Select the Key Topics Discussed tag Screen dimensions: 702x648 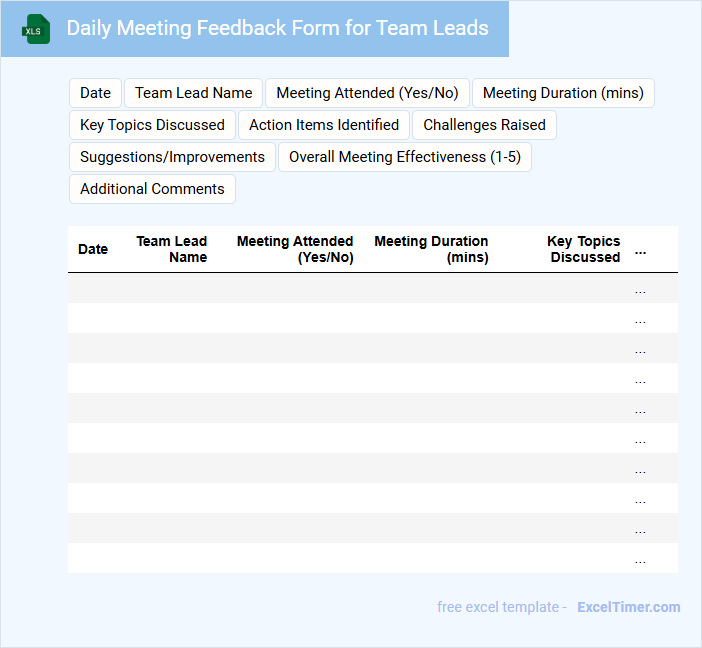tap(152, 125)
